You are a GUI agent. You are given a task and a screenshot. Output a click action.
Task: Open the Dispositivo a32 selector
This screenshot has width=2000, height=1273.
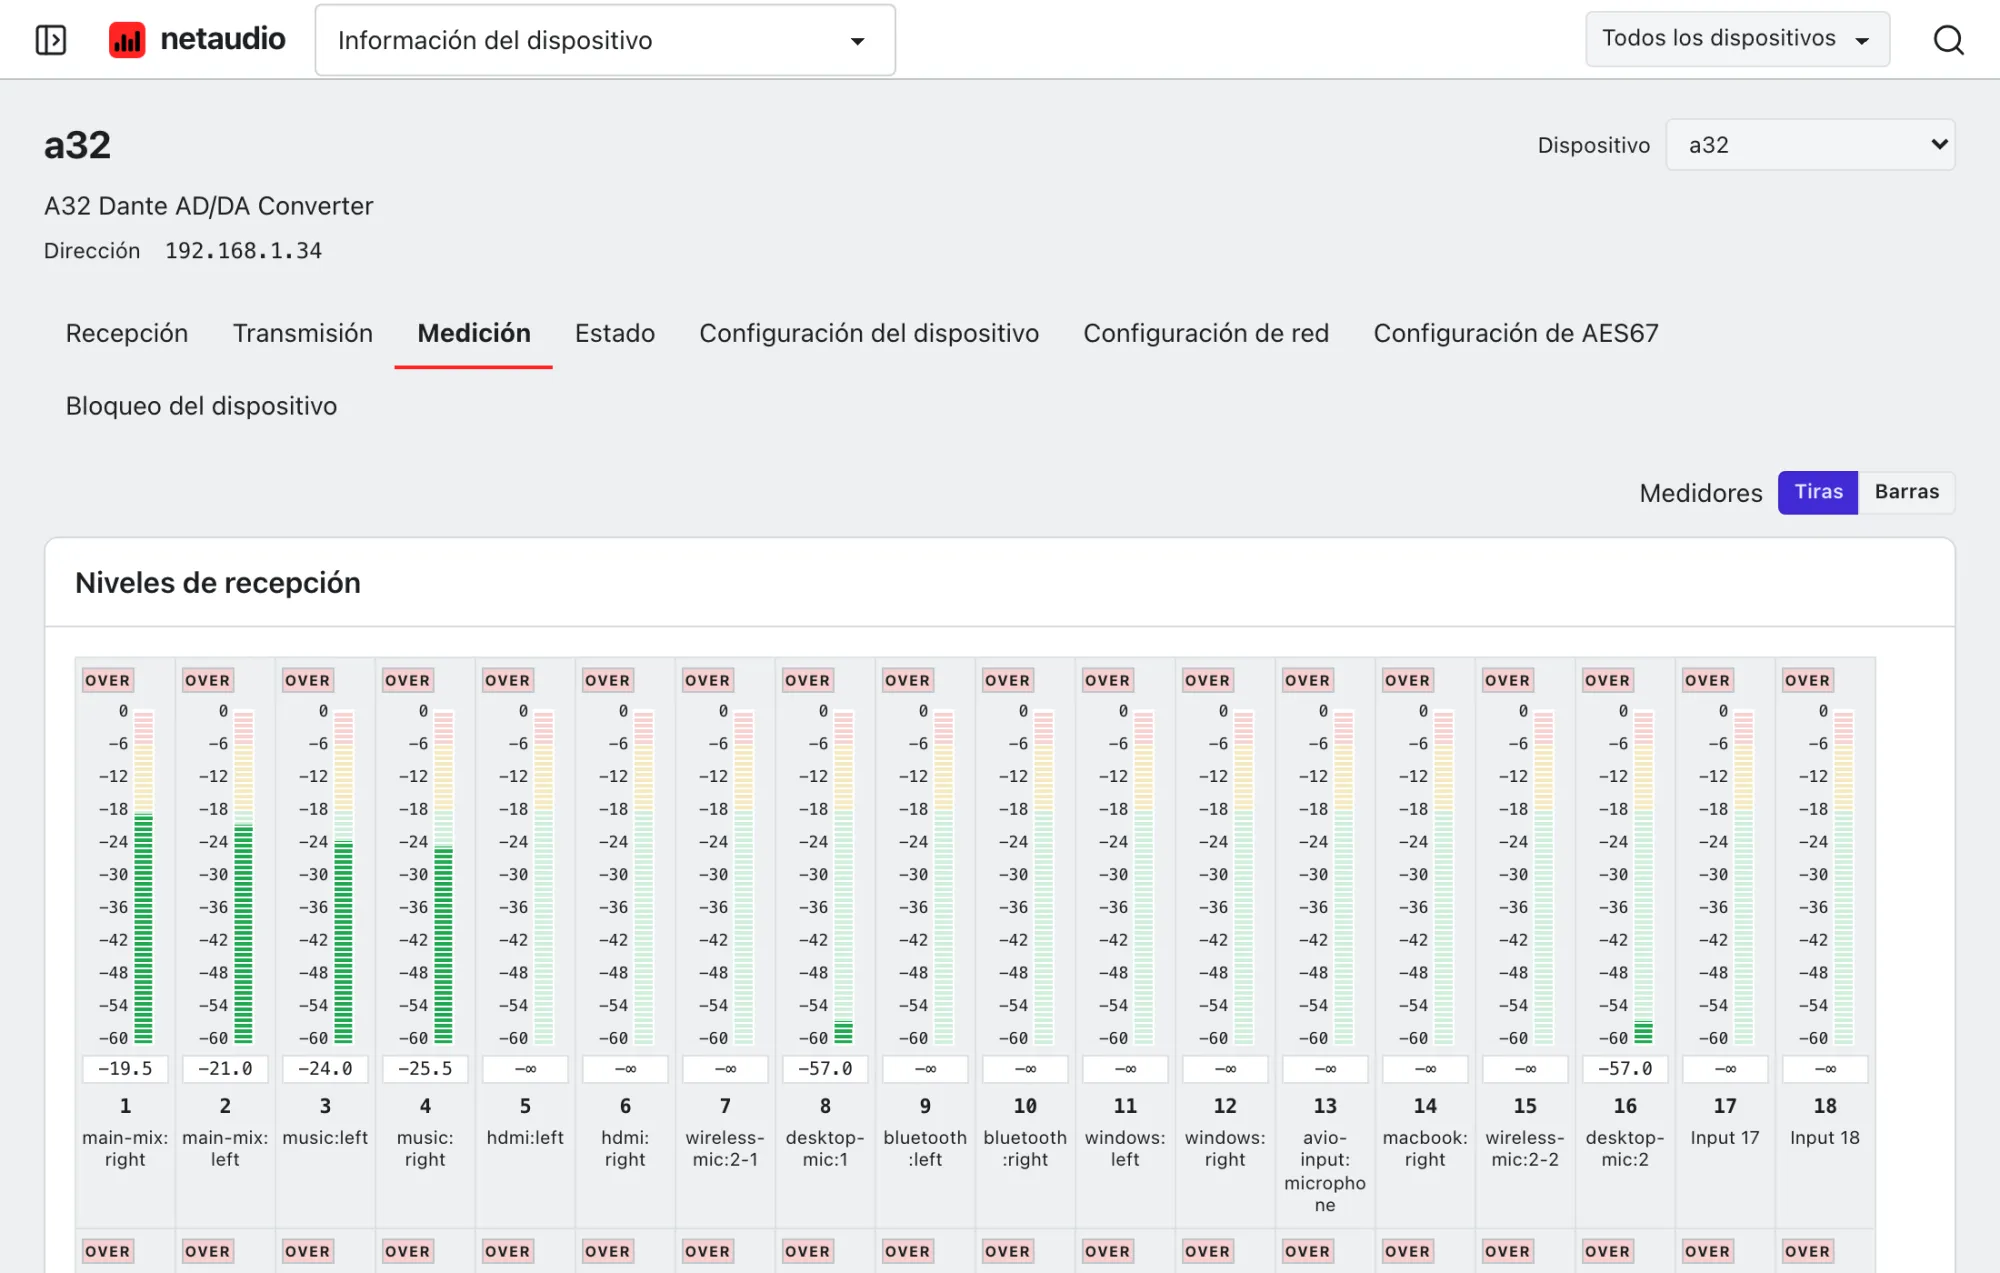(x=1810, y=145)
